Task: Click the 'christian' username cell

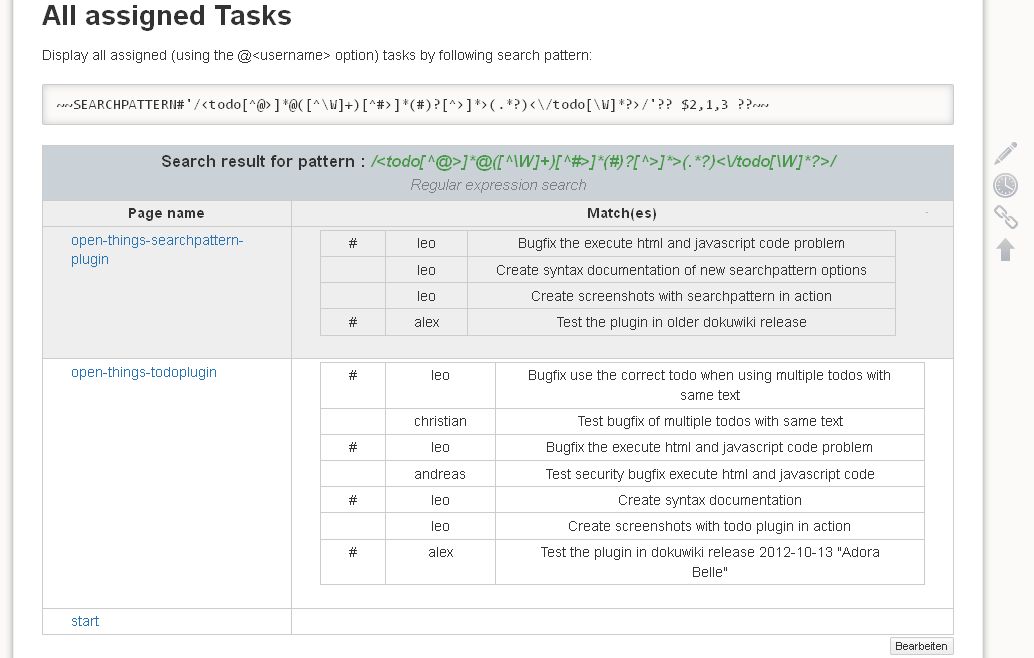Action: coord(440,421)
